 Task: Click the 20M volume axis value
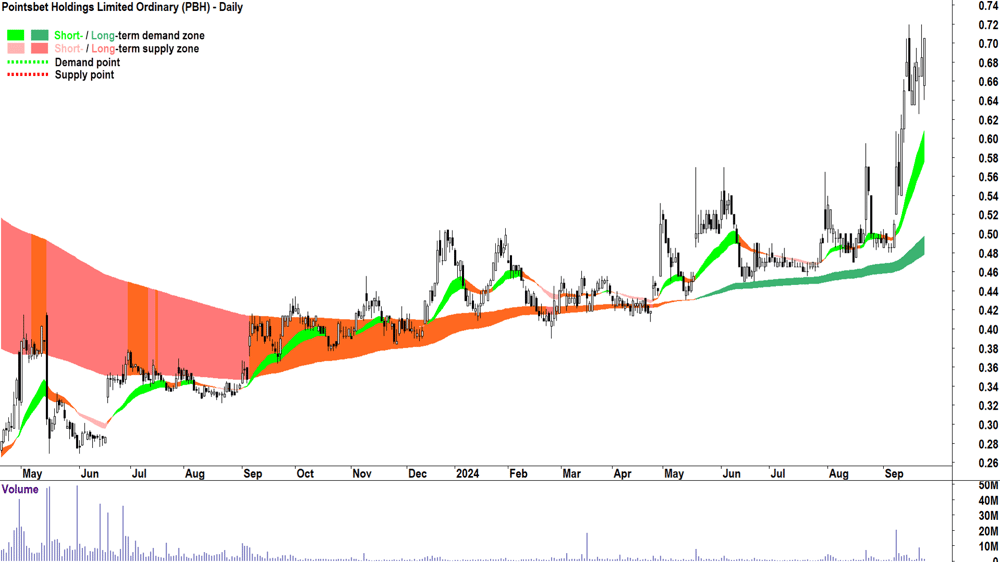pos(989,531)
